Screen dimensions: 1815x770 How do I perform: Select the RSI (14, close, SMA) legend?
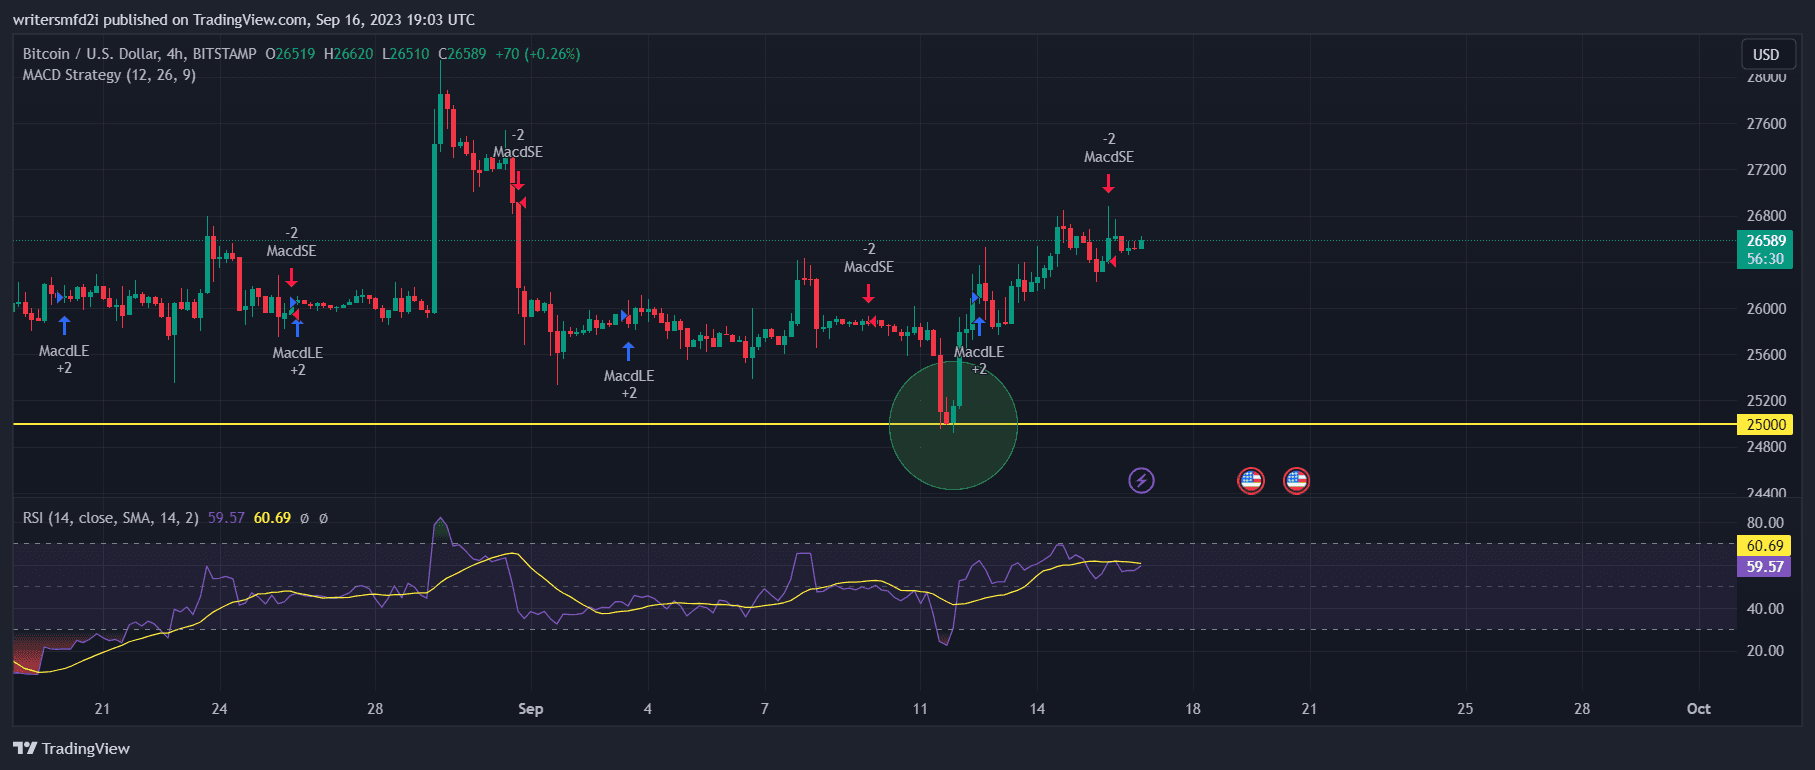110,518
